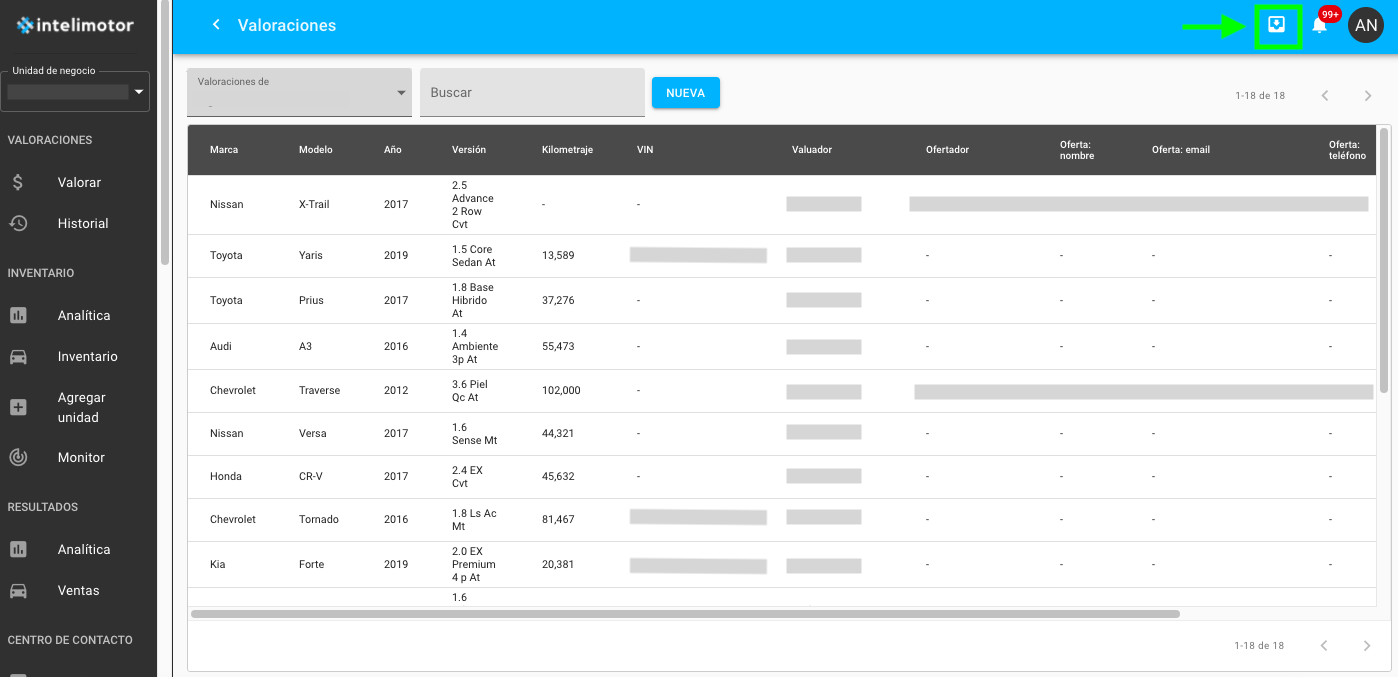Viewport: 1398px width, 677px height.
Task: Click the sidebar's vertical scrollbar
Action: click(164, 133)
